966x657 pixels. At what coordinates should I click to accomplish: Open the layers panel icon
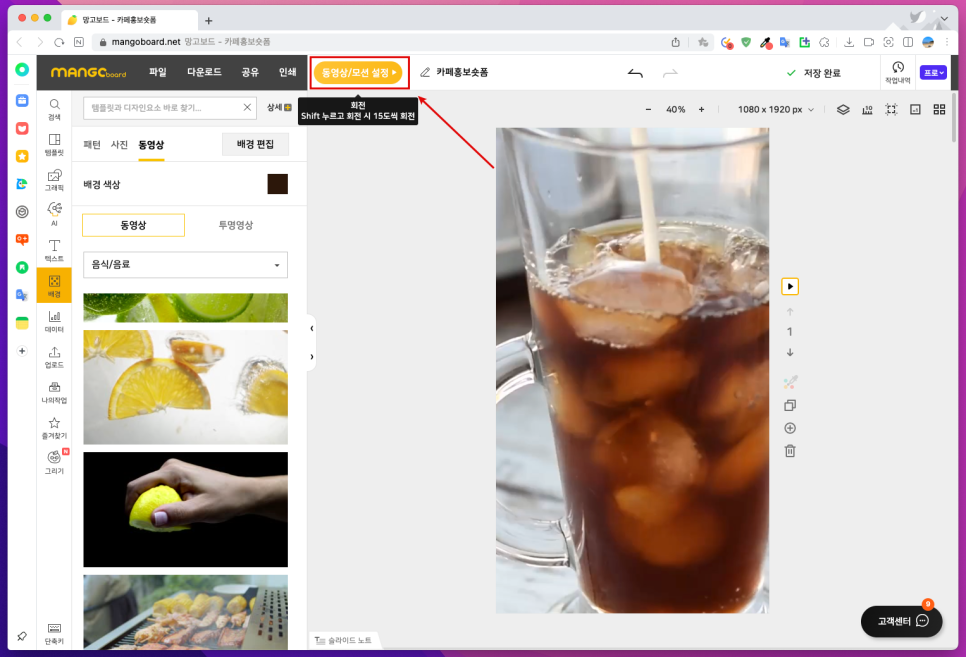(x=843, y=110)
